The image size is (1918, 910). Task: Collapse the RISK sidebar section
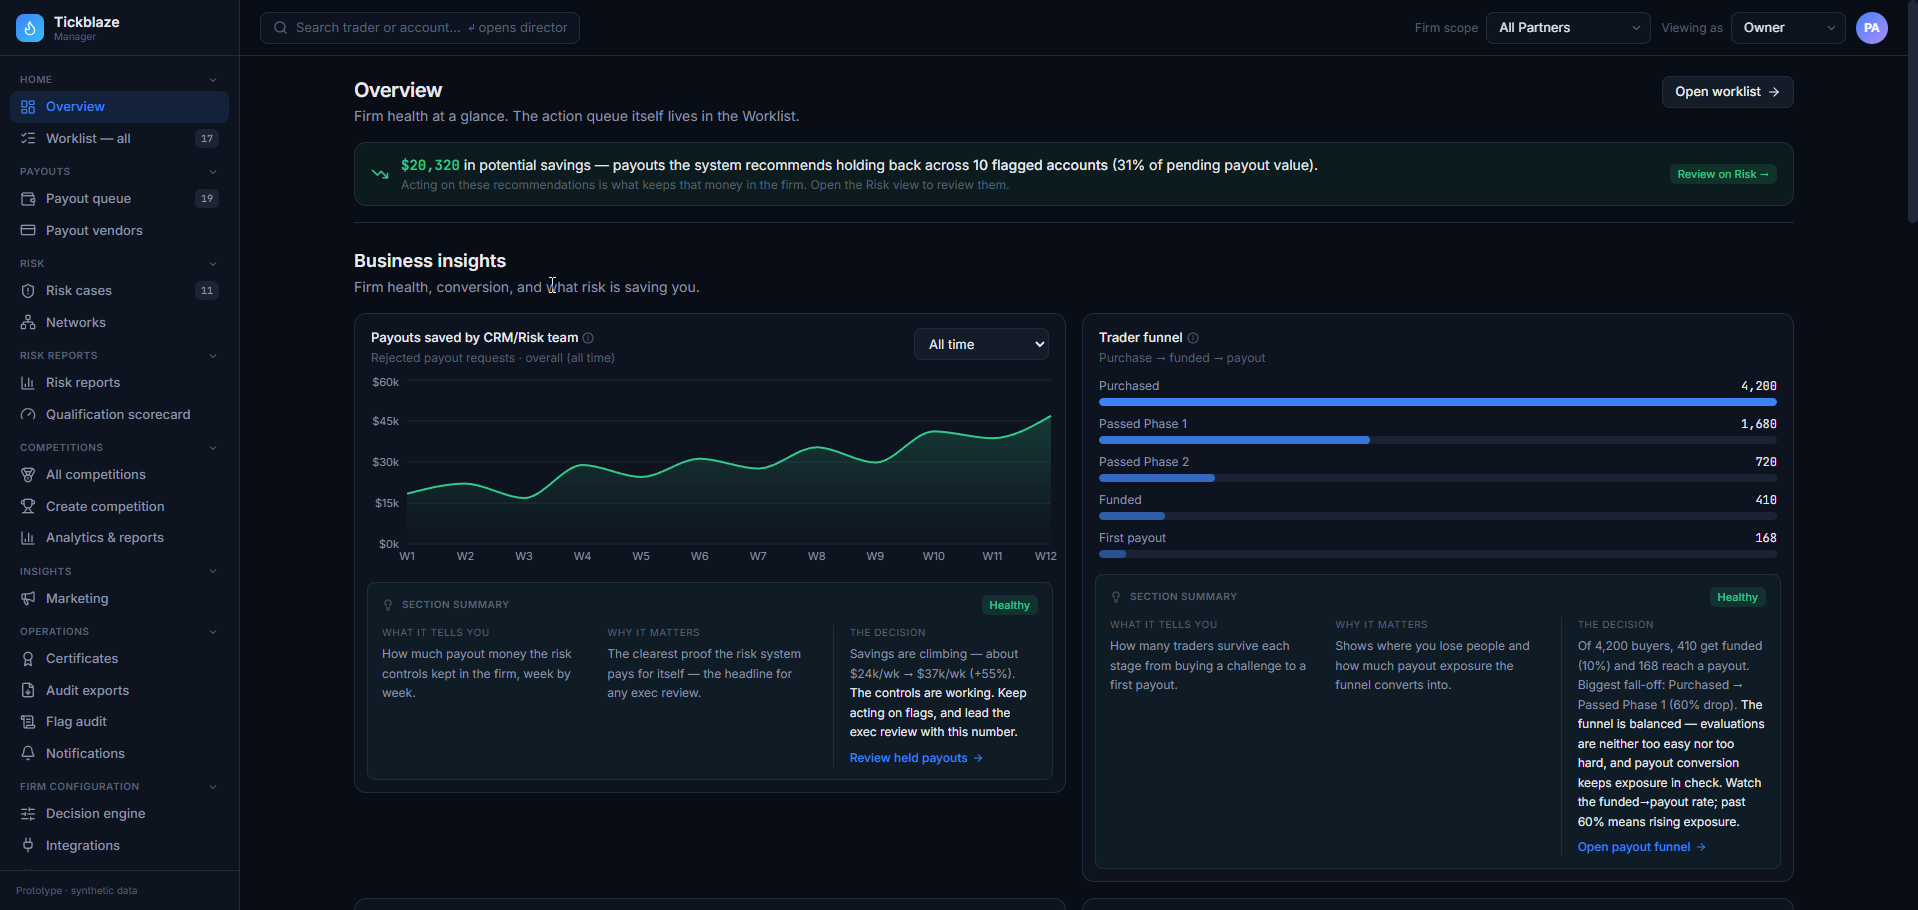point(212,264)
